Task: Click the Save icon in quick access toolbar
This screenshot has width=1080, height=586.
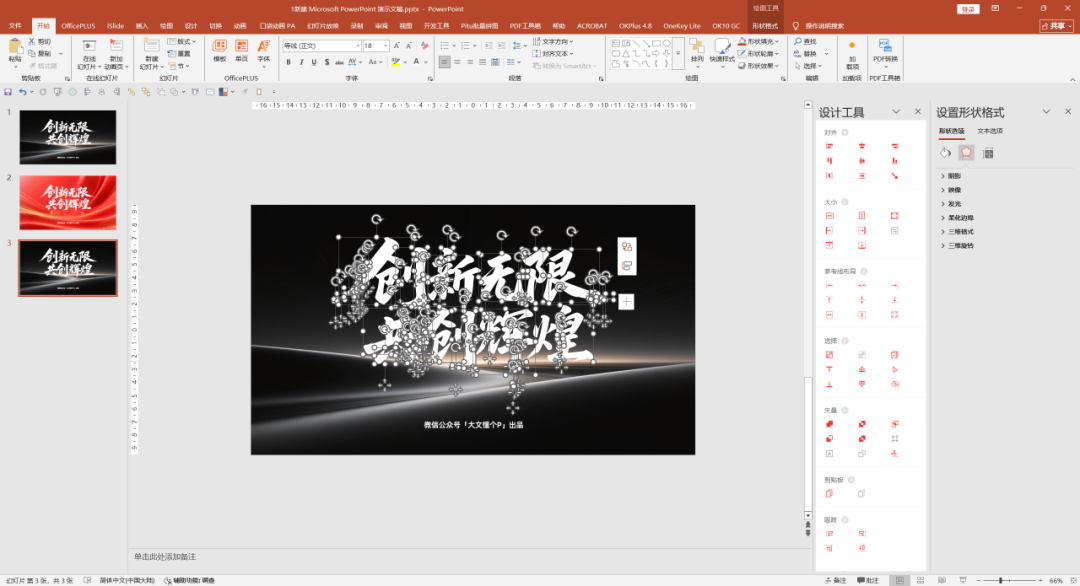Action: click(x=8, y=91)
